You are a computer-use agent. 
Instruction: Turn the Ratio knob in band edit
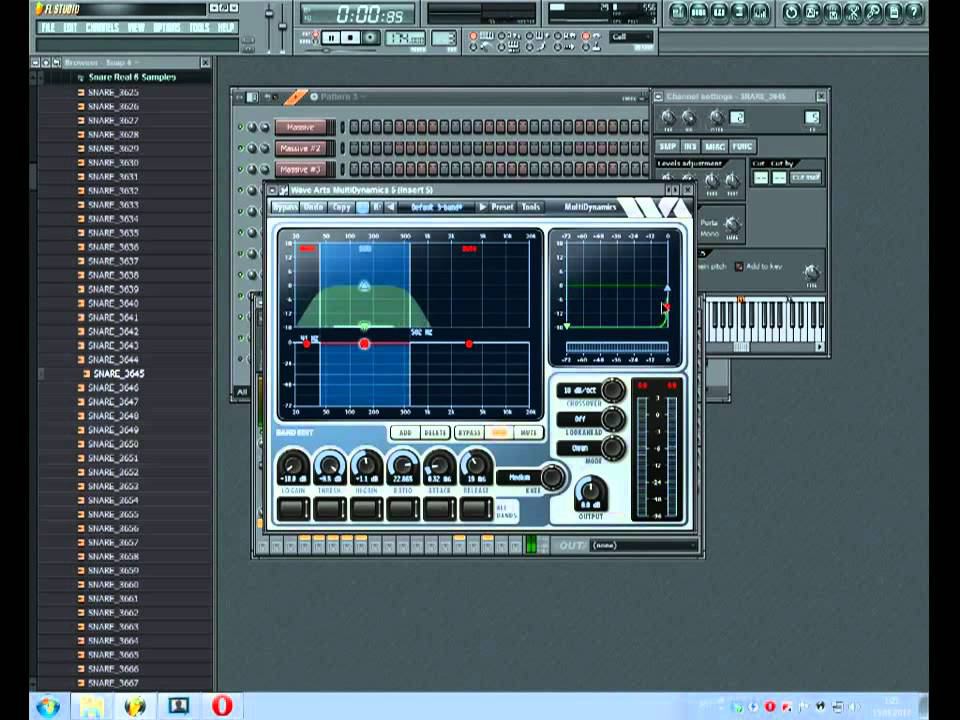(403, 465)
